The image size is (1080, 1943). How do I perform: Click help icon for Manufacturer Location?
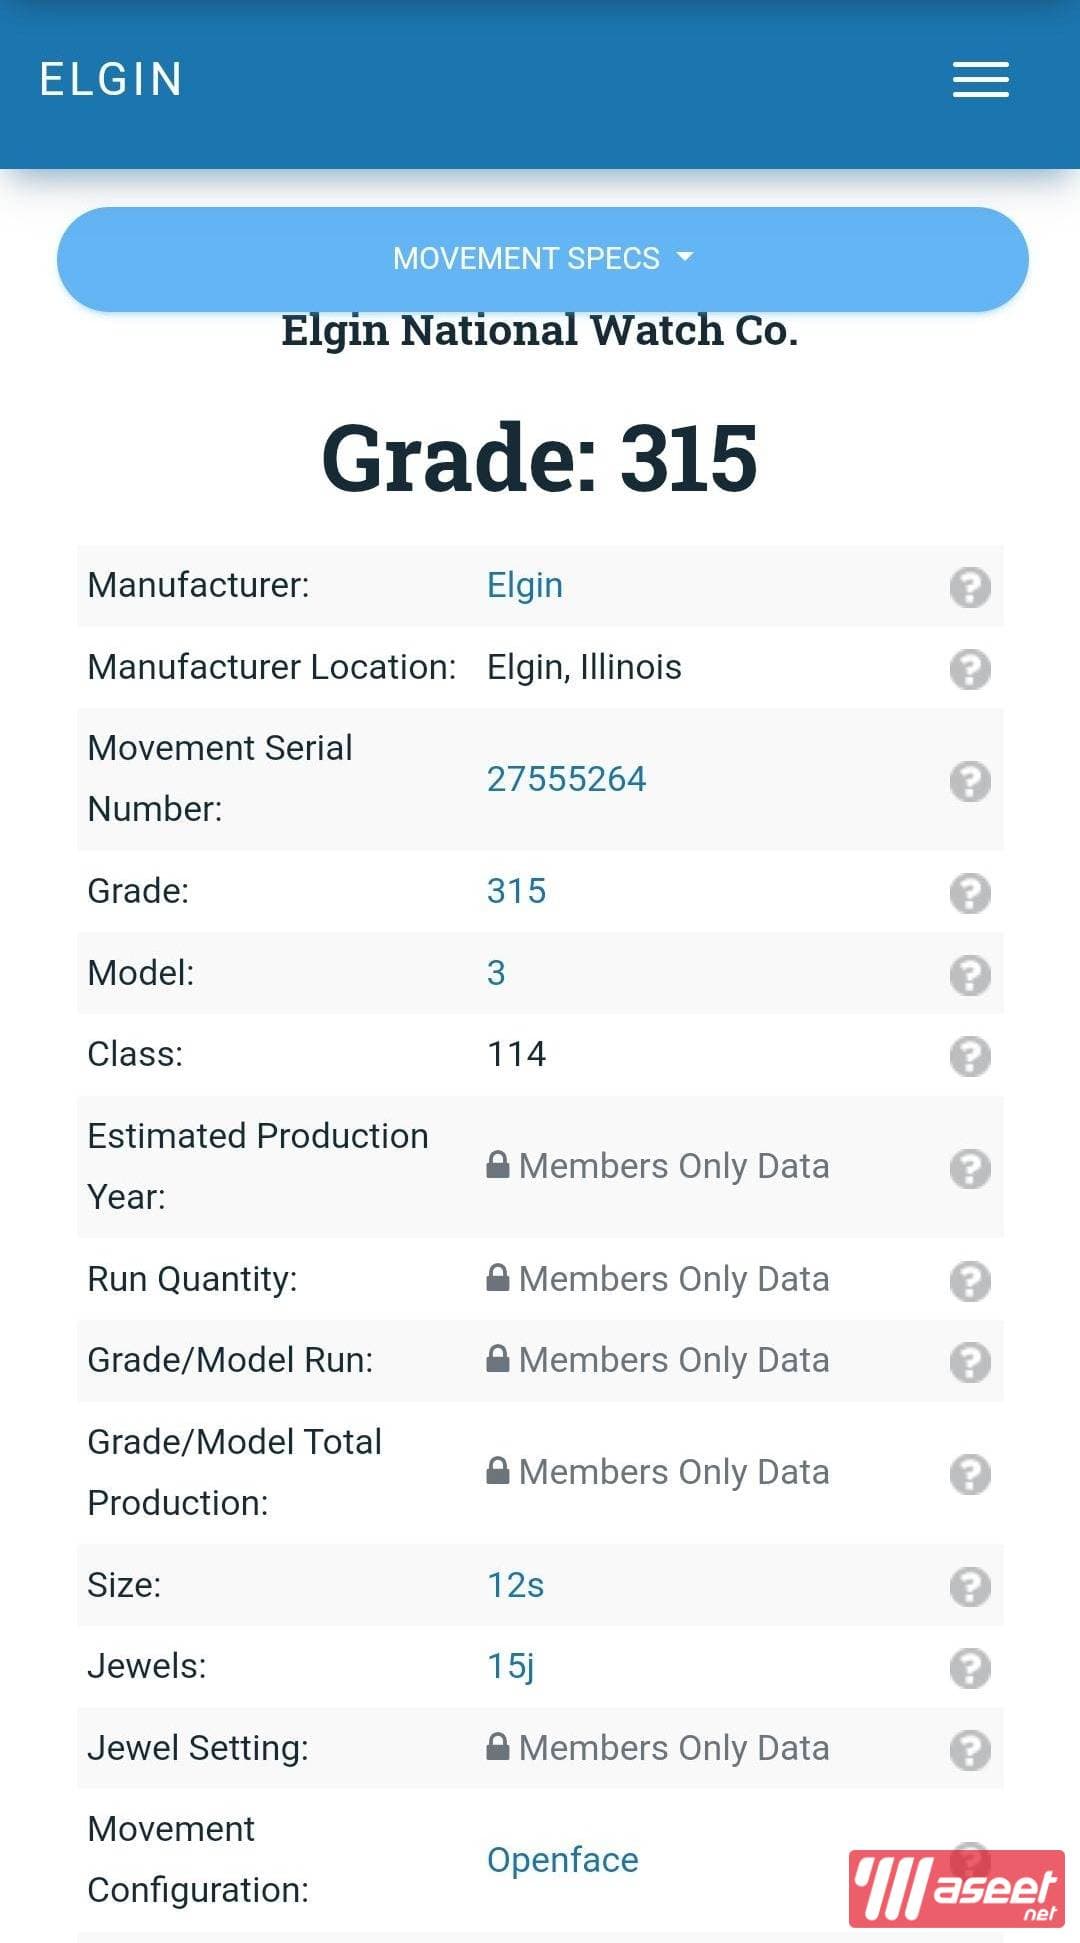[x=969, y=668]
